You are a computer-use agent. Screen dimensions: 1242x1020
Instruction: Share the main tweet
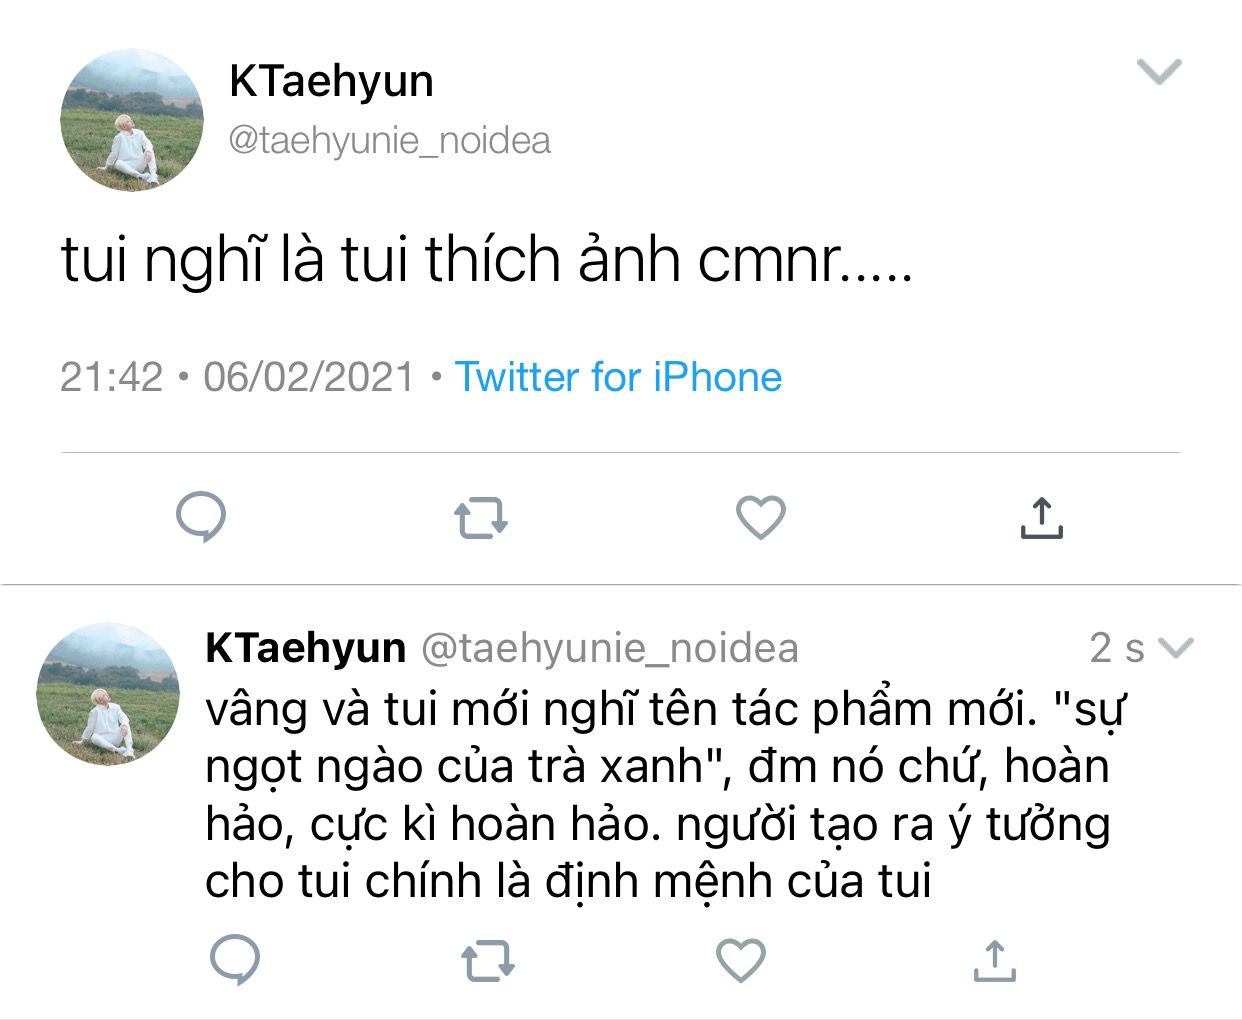coord(1041,518)
